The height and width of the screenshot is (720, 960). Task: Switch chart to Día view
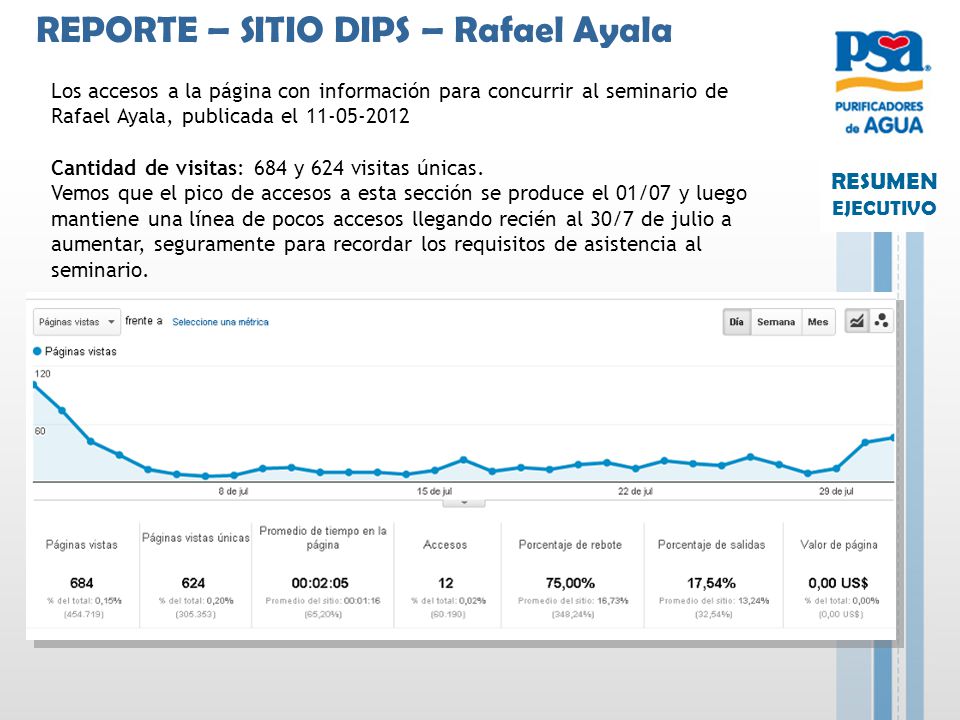point(737,321)
